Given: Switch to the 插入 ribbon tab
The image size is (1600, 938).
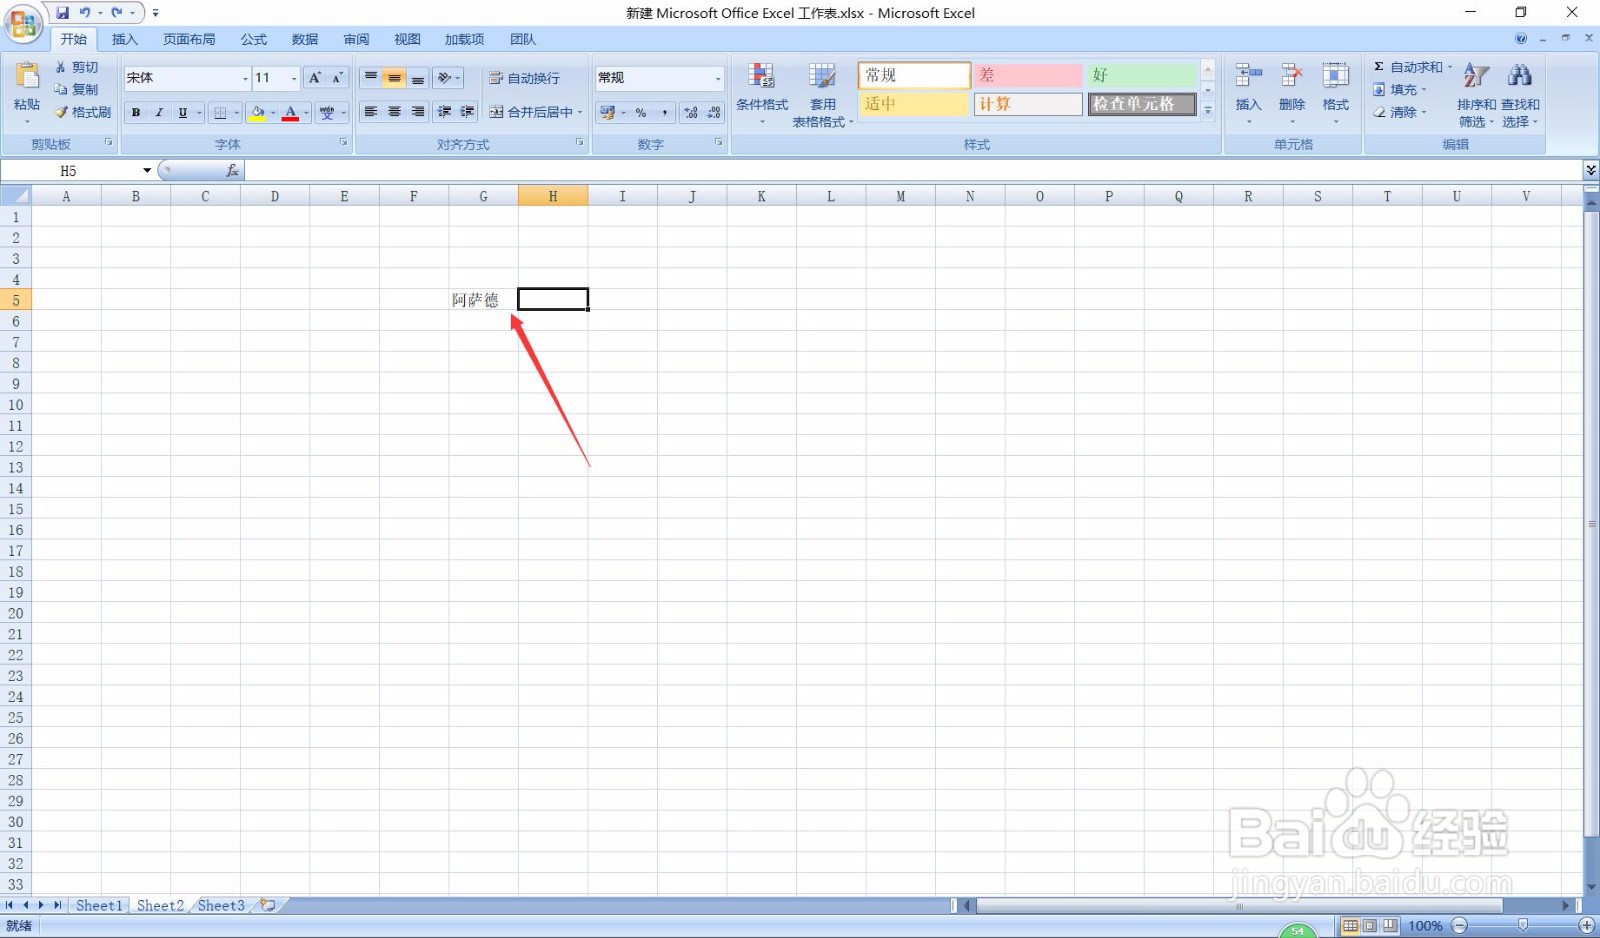Looking at the screenshot, I should pos(125,39).
